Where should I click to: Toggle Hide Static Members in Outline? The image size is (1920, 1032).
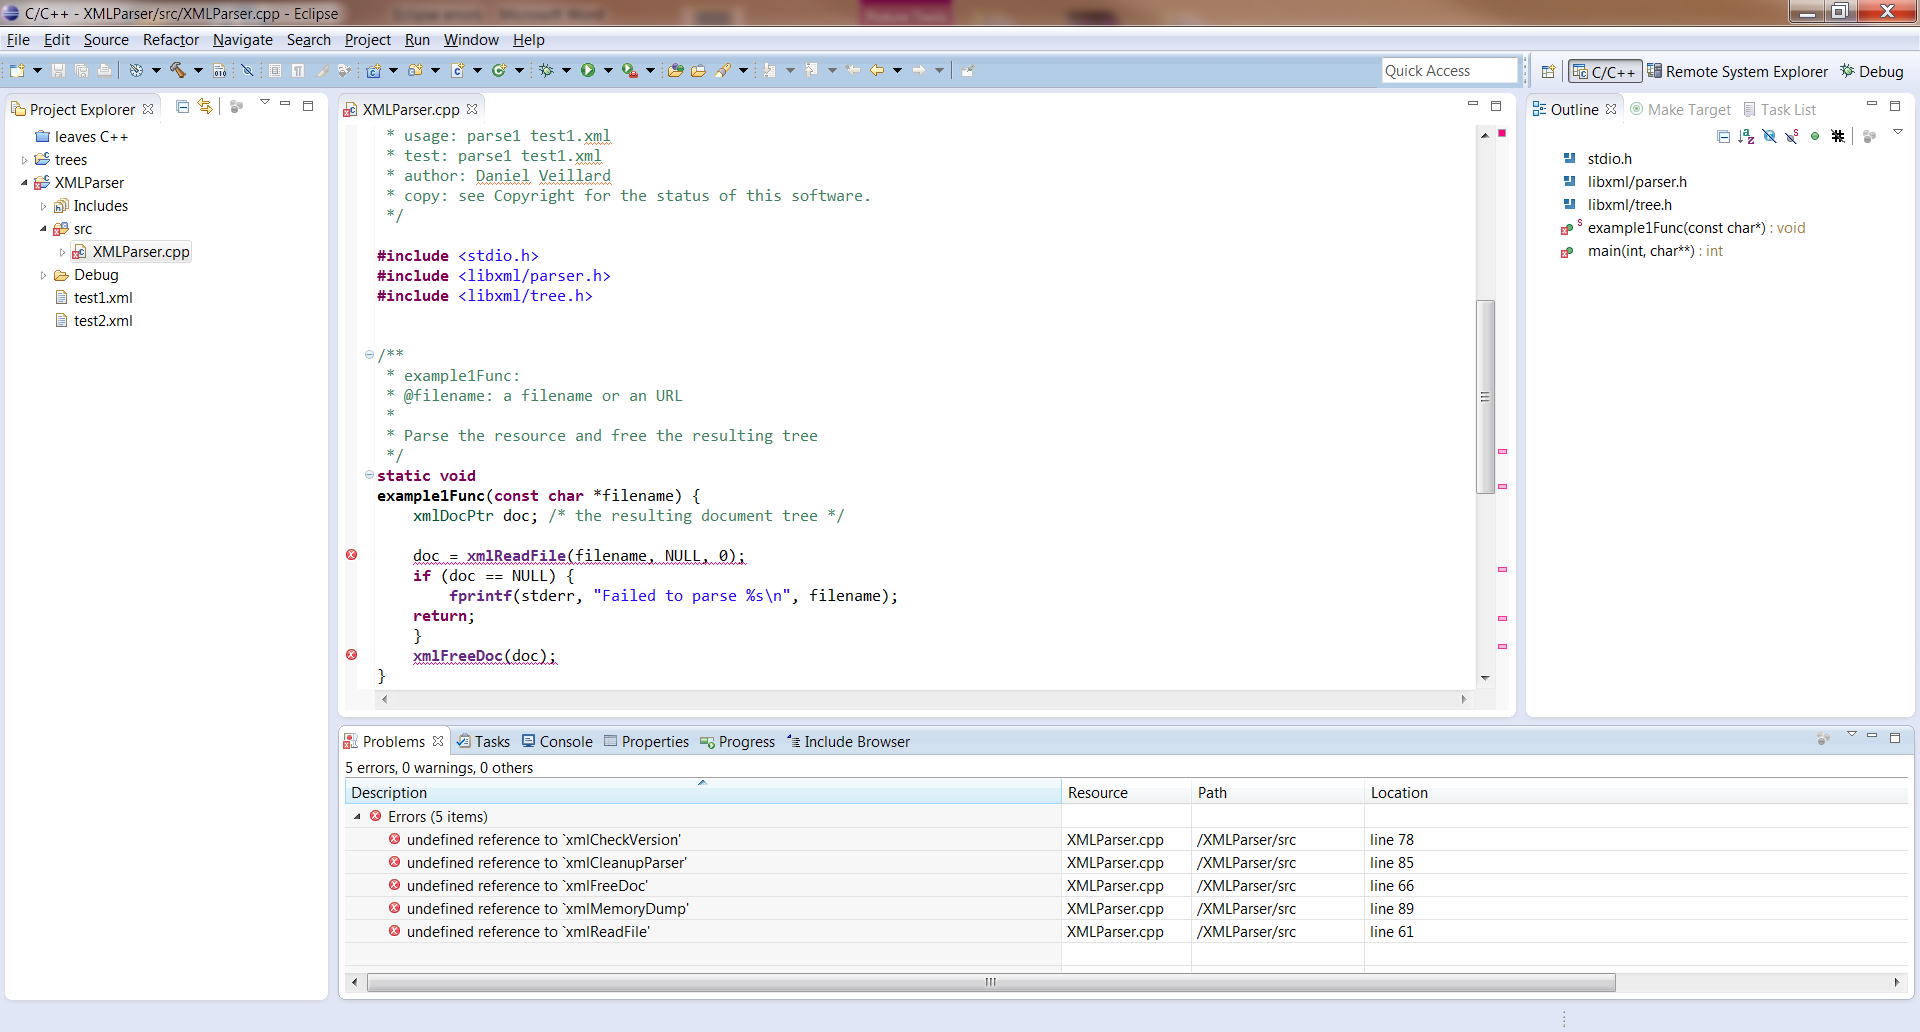(1792, 136)
